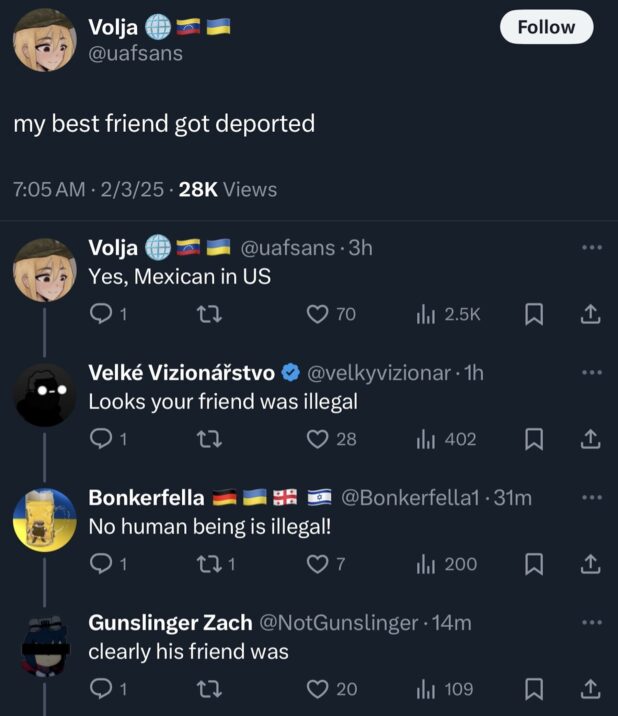Share Volja's "Yes, Mexican in US" reply
This screenshot has width=618, height=716.
[590, 314]
